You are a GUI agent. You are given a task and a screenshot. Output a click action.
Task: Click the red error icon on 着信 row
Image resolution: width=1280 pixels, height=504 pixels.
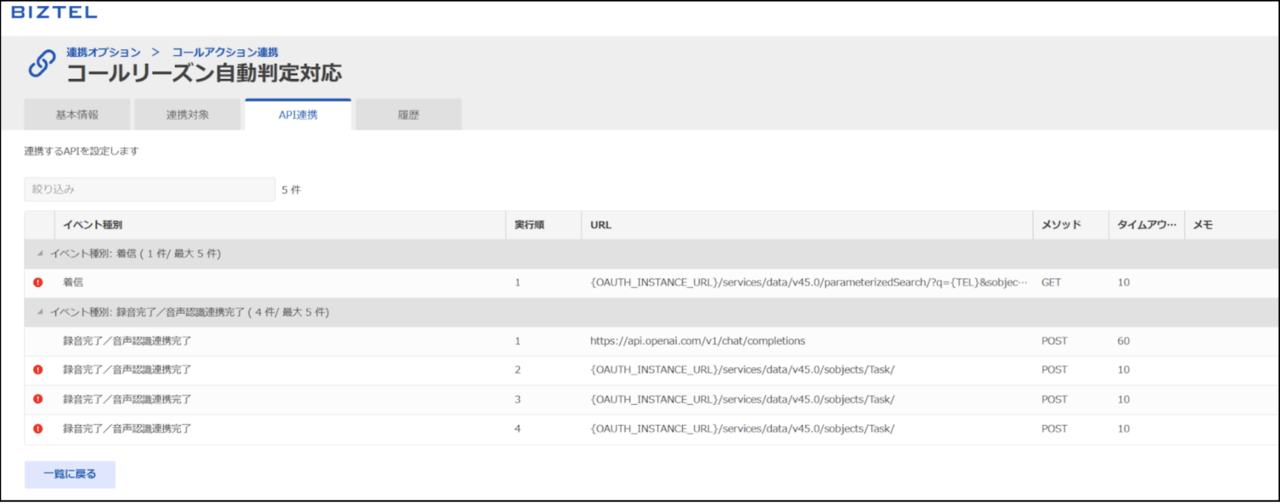[38, 283]
